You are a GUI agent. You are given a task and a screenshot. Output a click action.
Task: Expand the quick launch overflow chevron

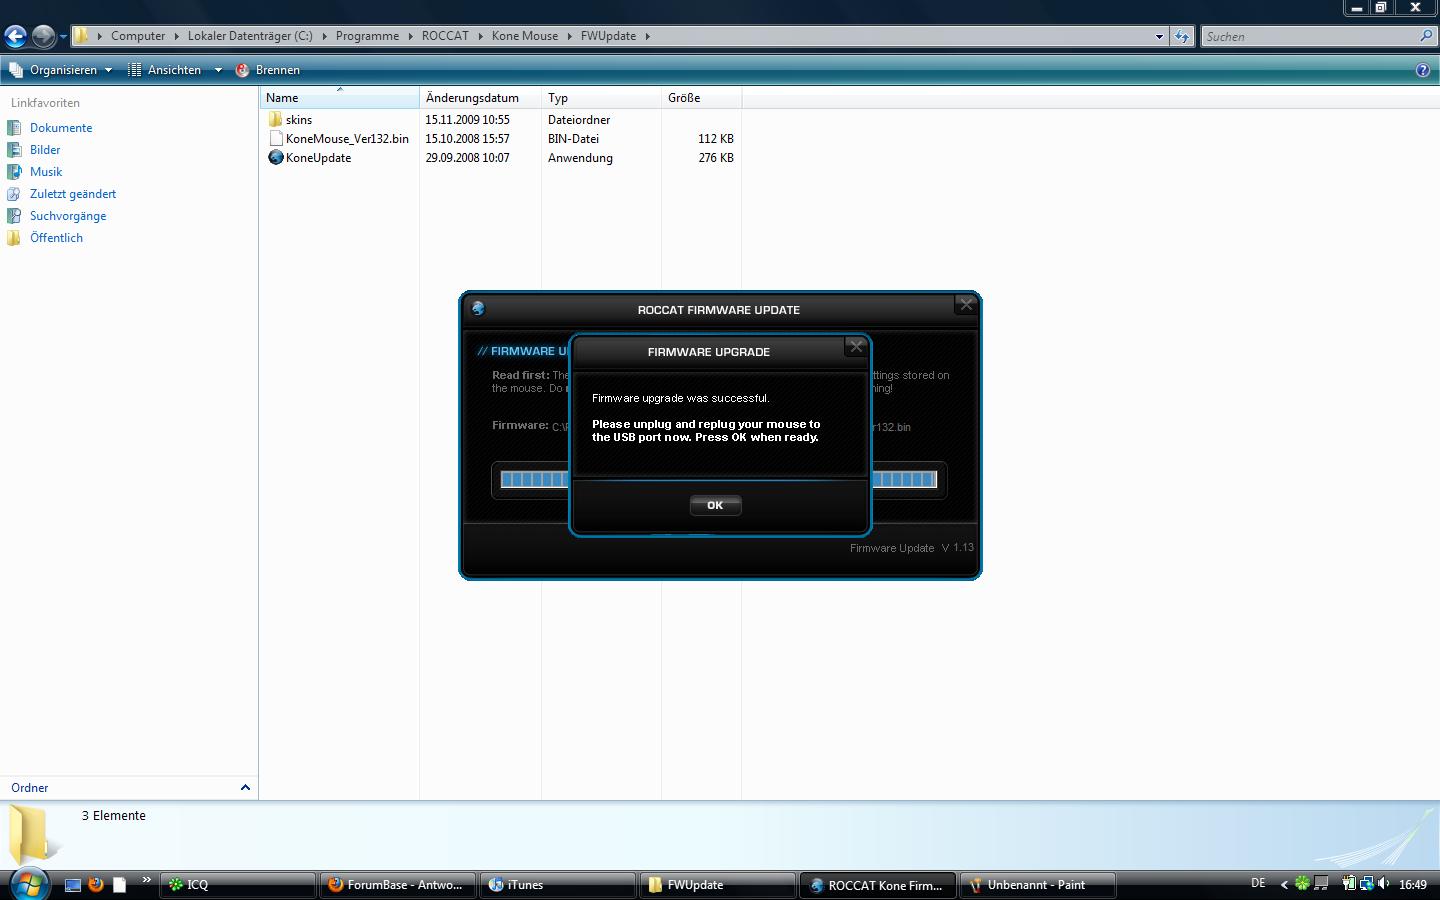pos(146,880)
